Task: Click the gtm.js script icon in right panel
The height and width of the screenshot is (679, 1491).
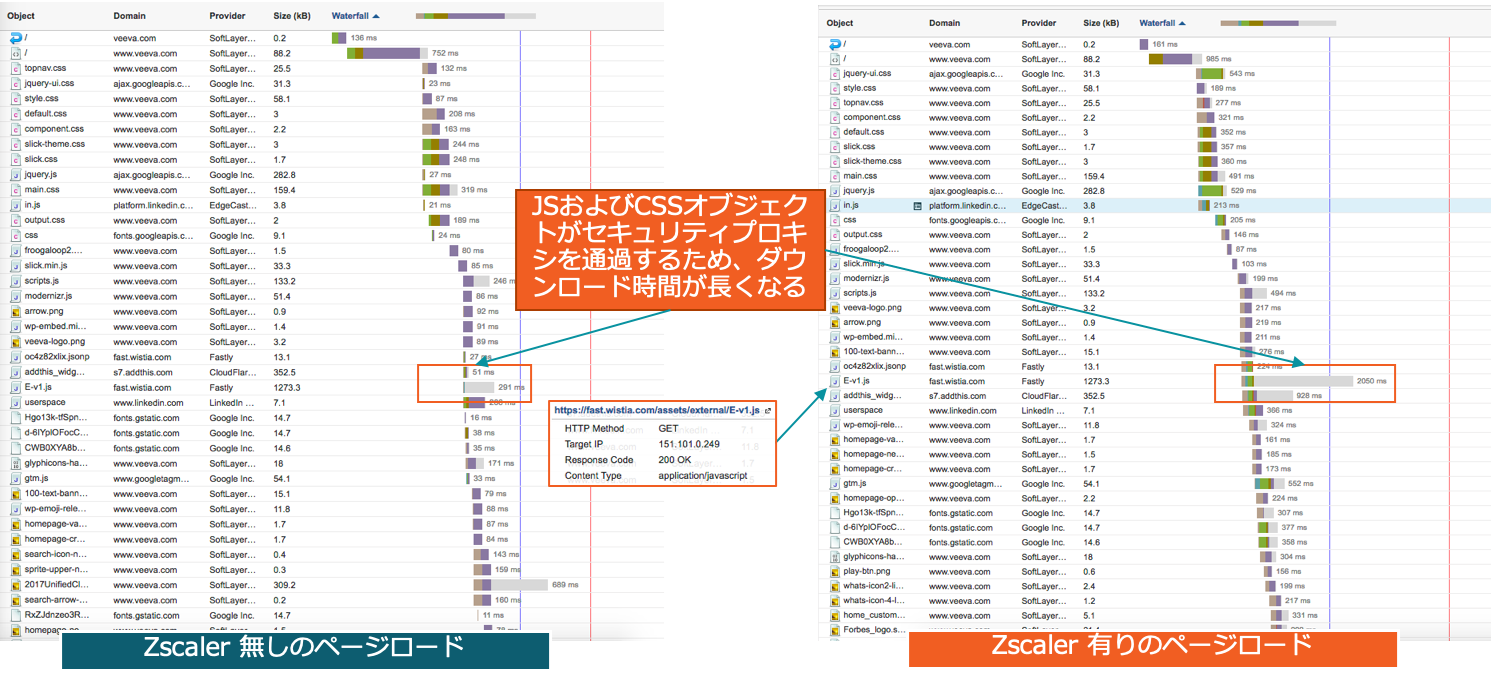Action: (x=834, y=484)
